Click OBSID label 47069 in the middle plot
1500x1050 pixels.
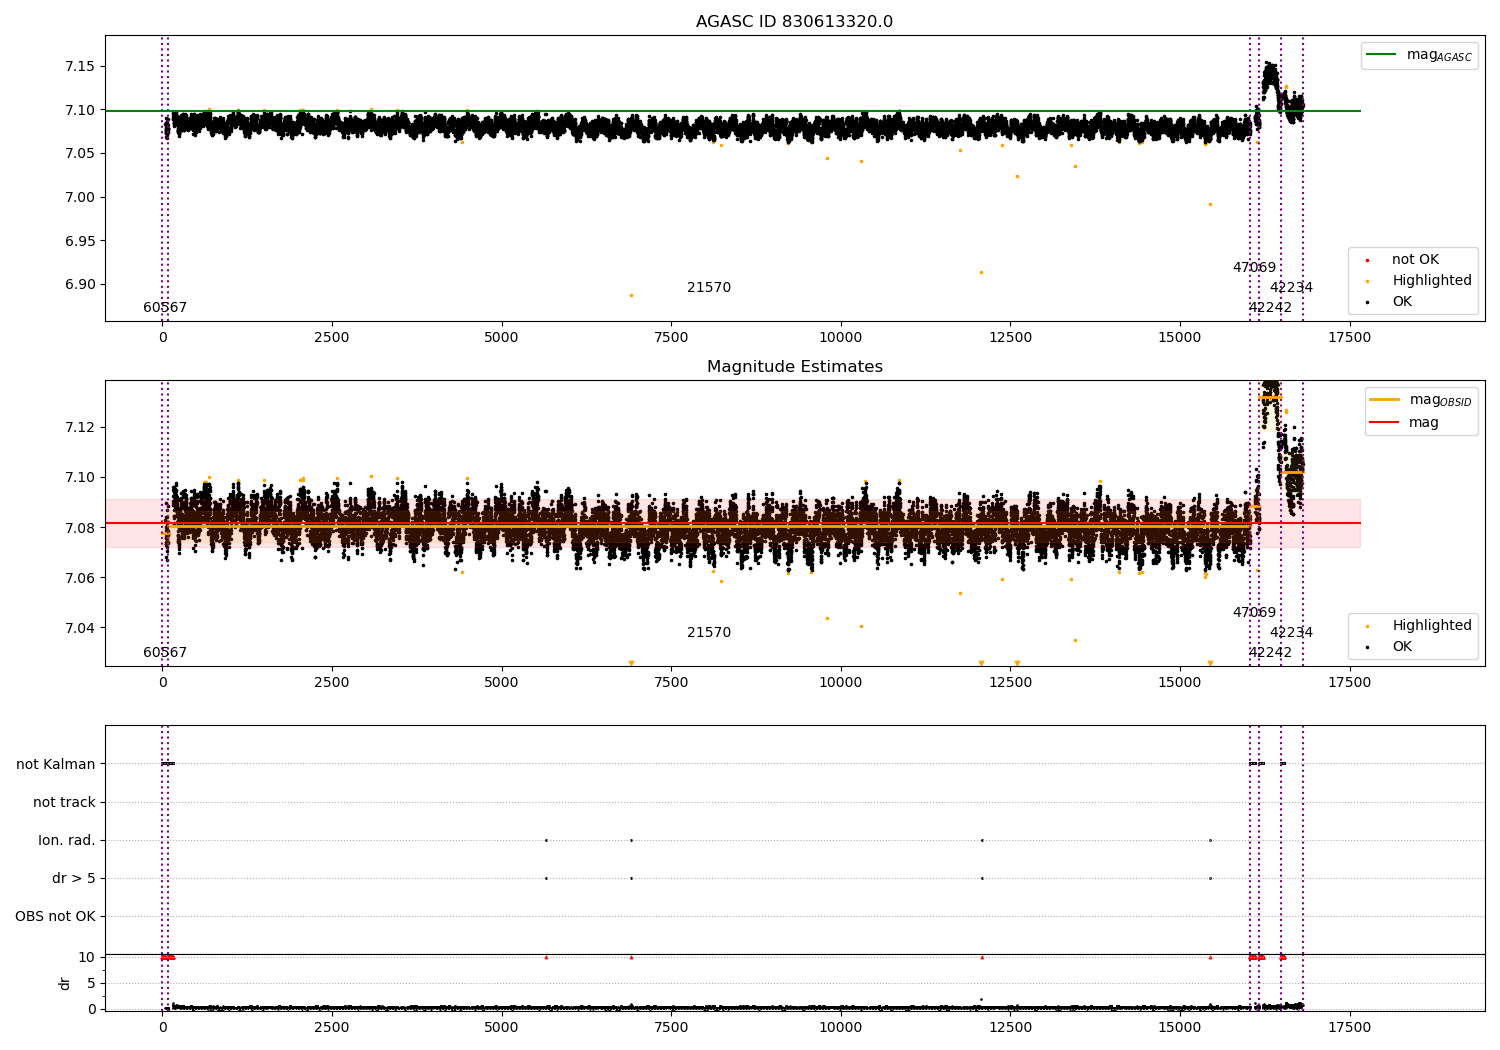click(x=1254, y=613)
